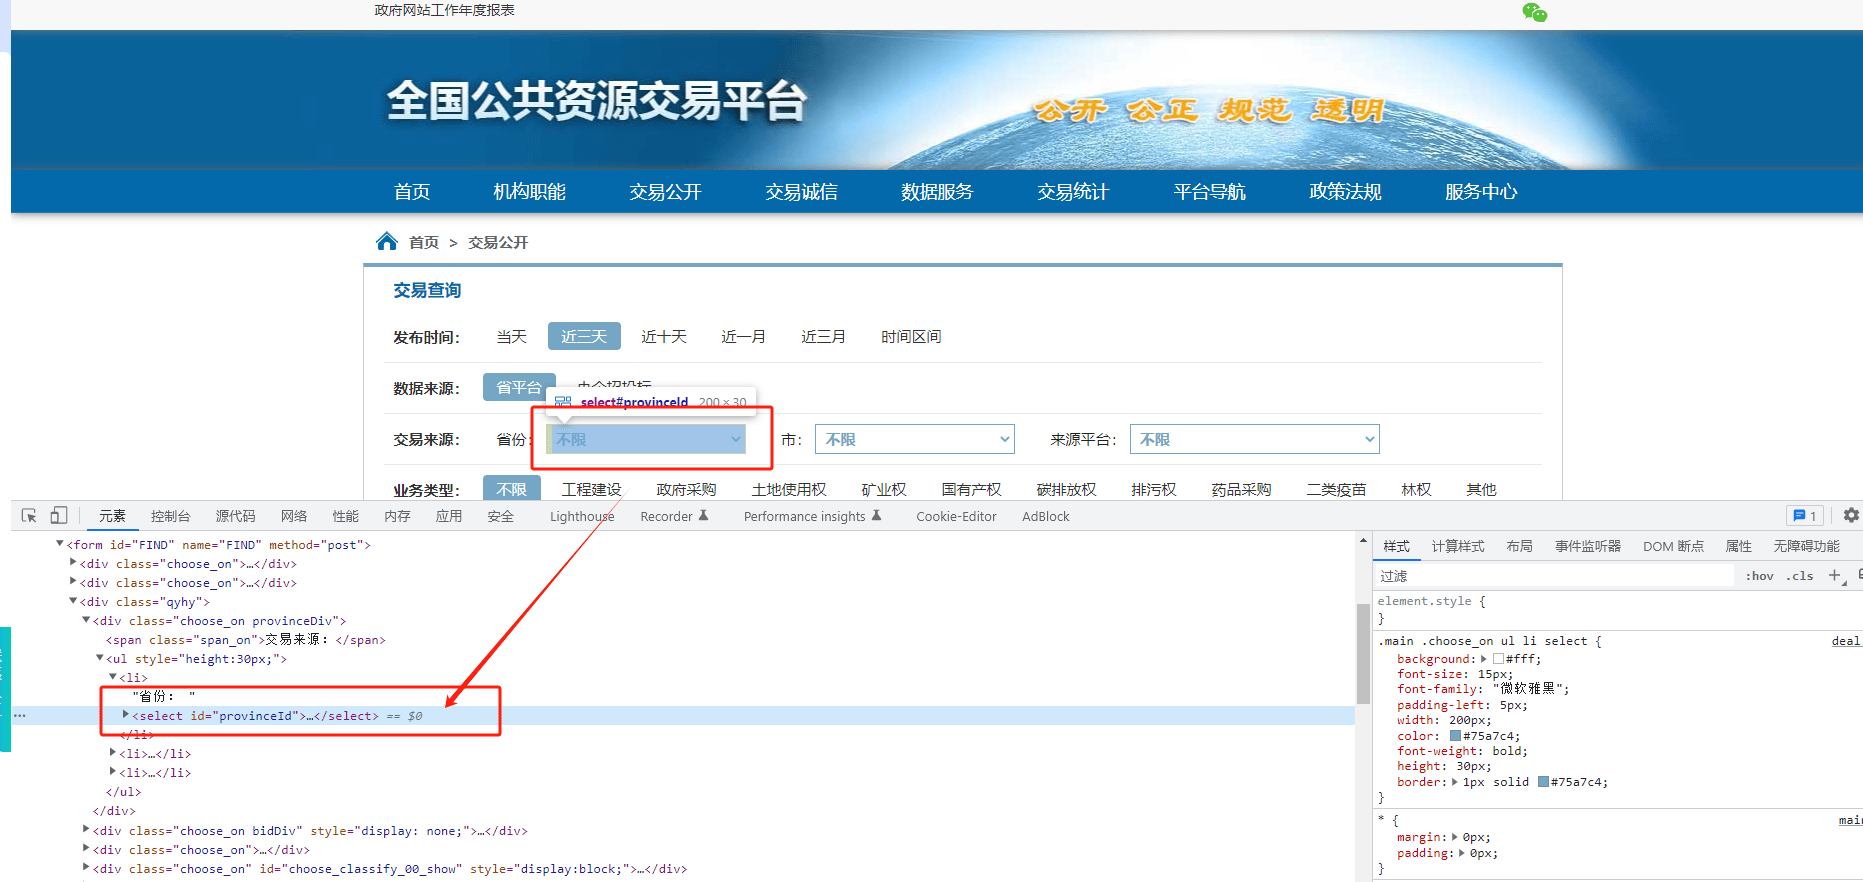This screenshot has width=1863, height=882.
Task: Open the 省份 province dropdown
Action: pos(646,439)
